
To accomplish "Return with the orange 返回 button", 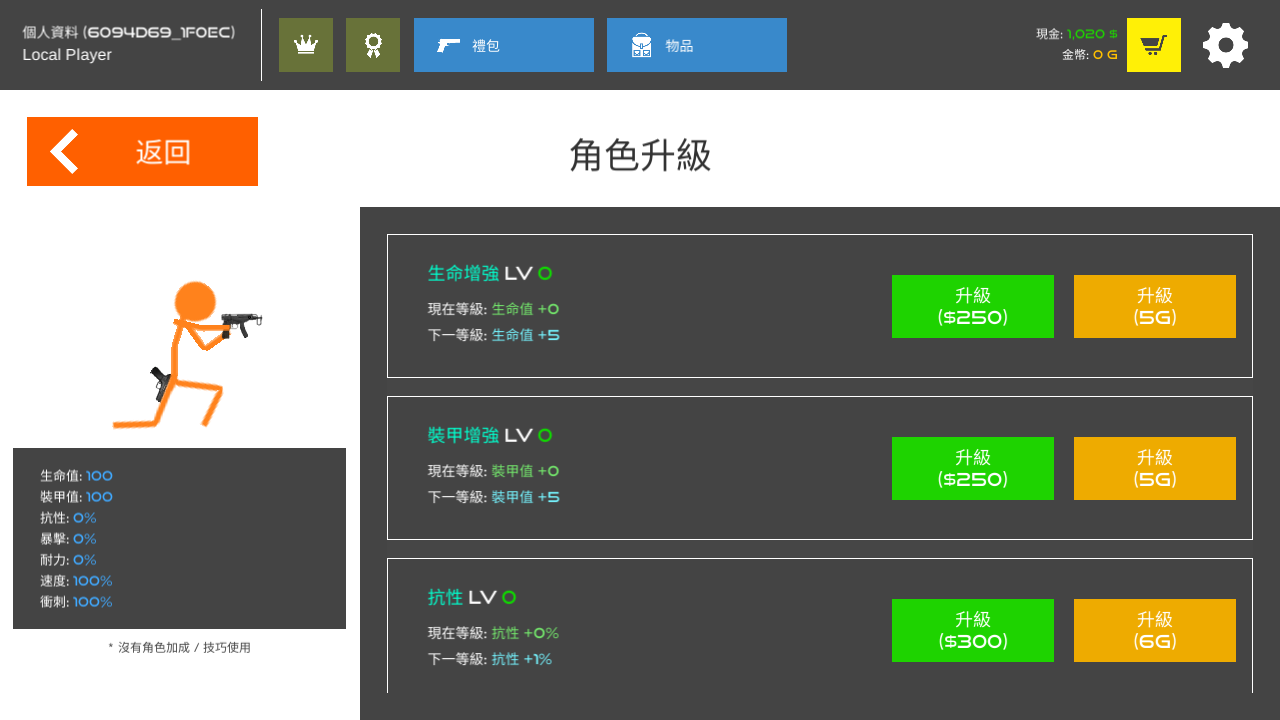I will [x=142, y=151].
